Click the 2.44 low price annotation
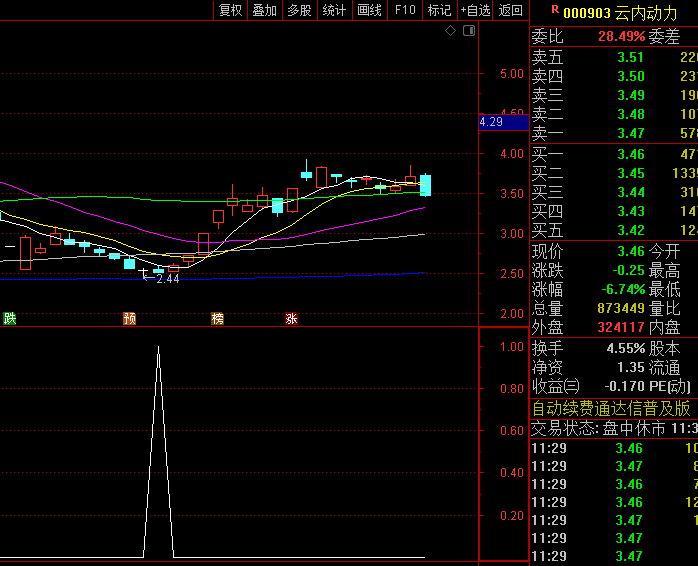 point(167,279)
